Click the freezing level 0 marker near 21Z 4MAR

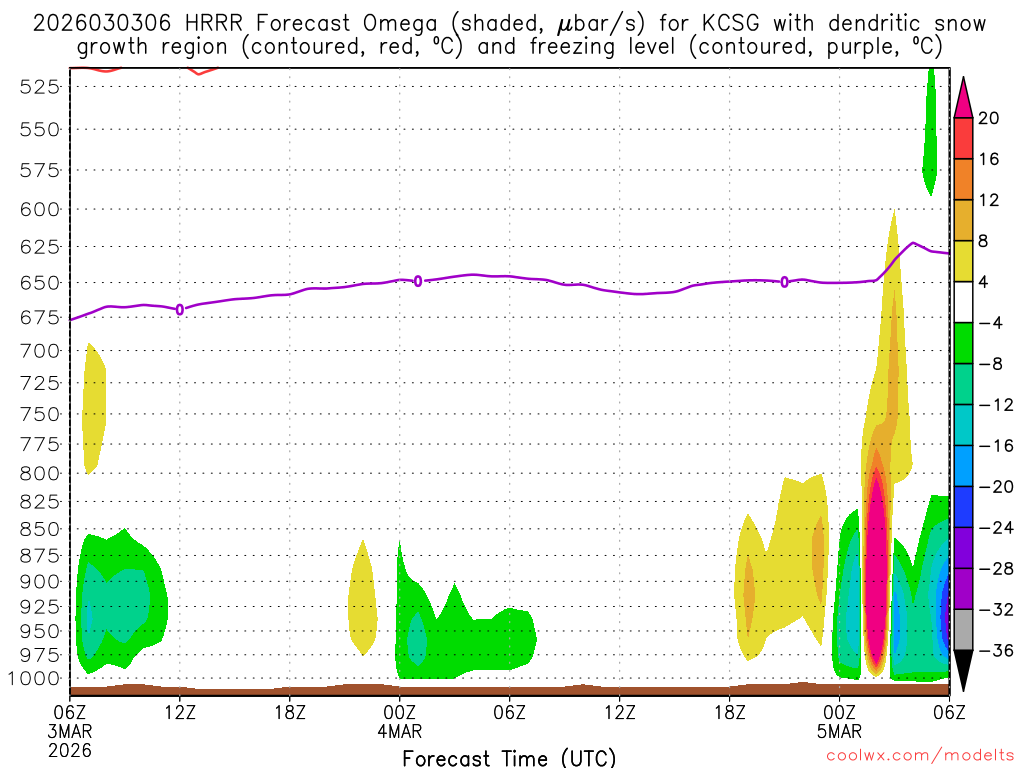(784, 282)
